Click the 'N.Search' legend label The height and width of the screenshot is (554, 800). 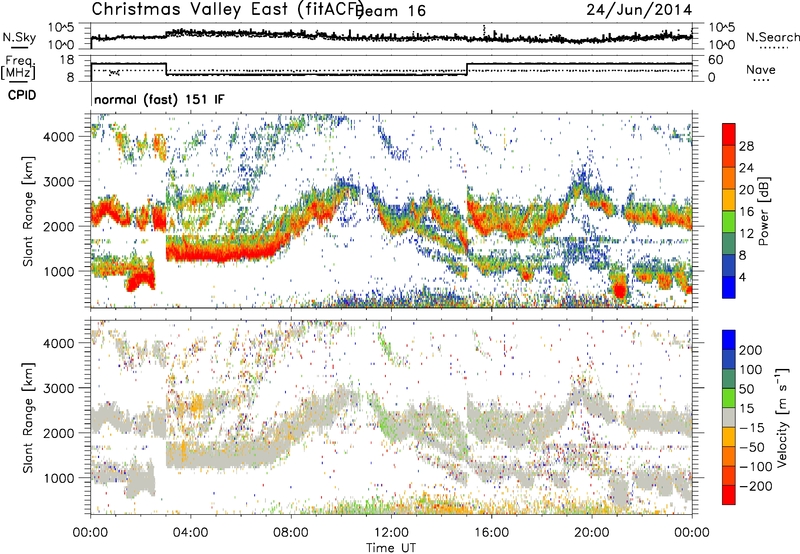point(772,37)
